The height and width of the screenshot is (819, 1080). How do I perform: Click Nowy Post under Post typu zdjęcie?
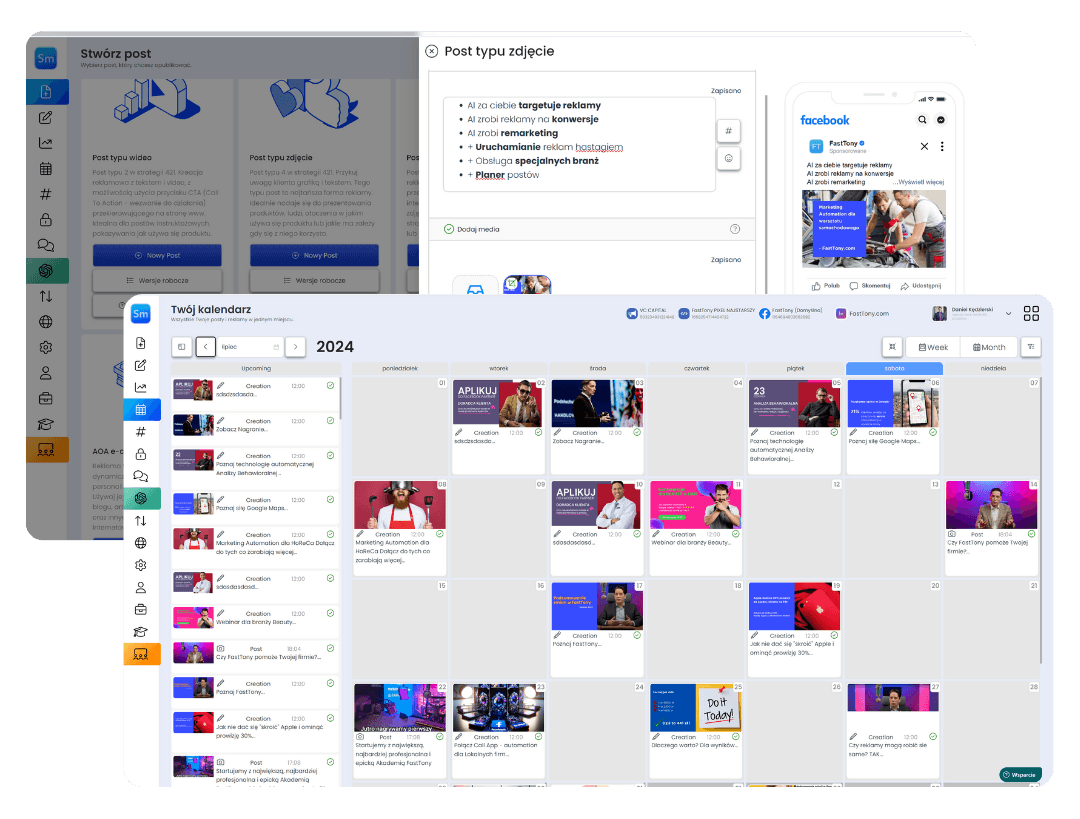pos(314,256)
